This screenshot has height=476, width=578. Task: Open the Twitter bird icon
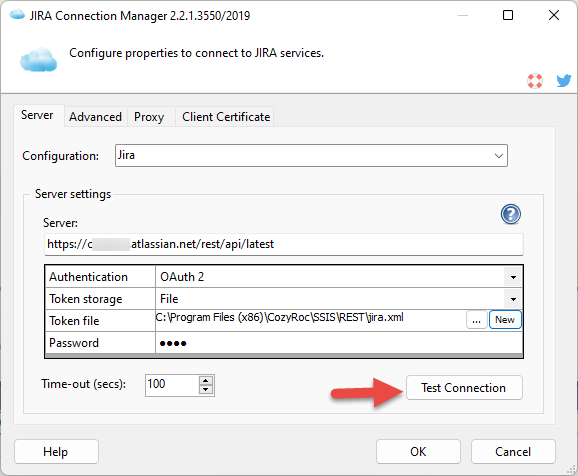pyautogui.click(x=564, y=80)
